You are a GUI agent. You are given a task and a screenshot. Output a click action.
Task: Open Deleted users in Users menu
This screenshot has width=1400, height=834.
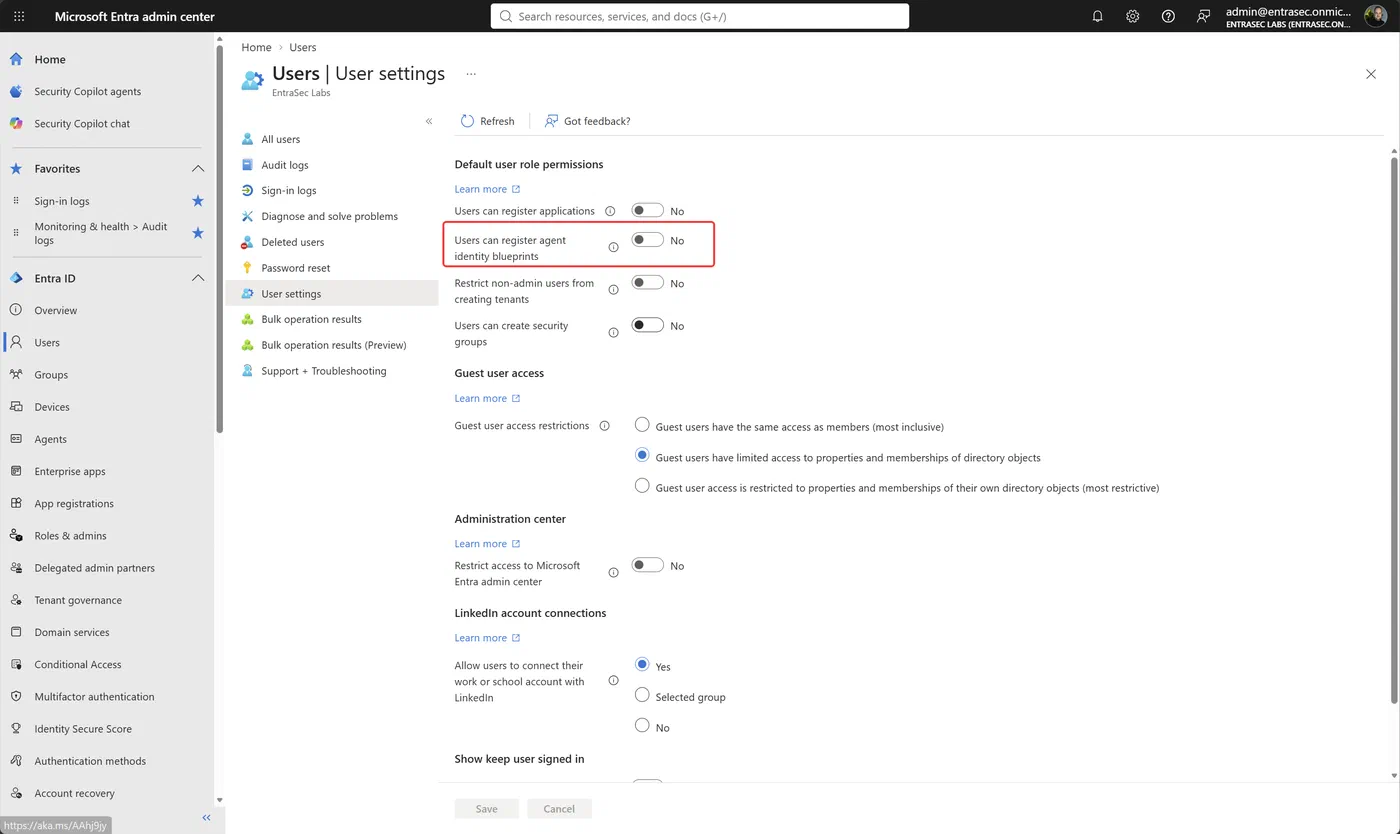(293, 242)
